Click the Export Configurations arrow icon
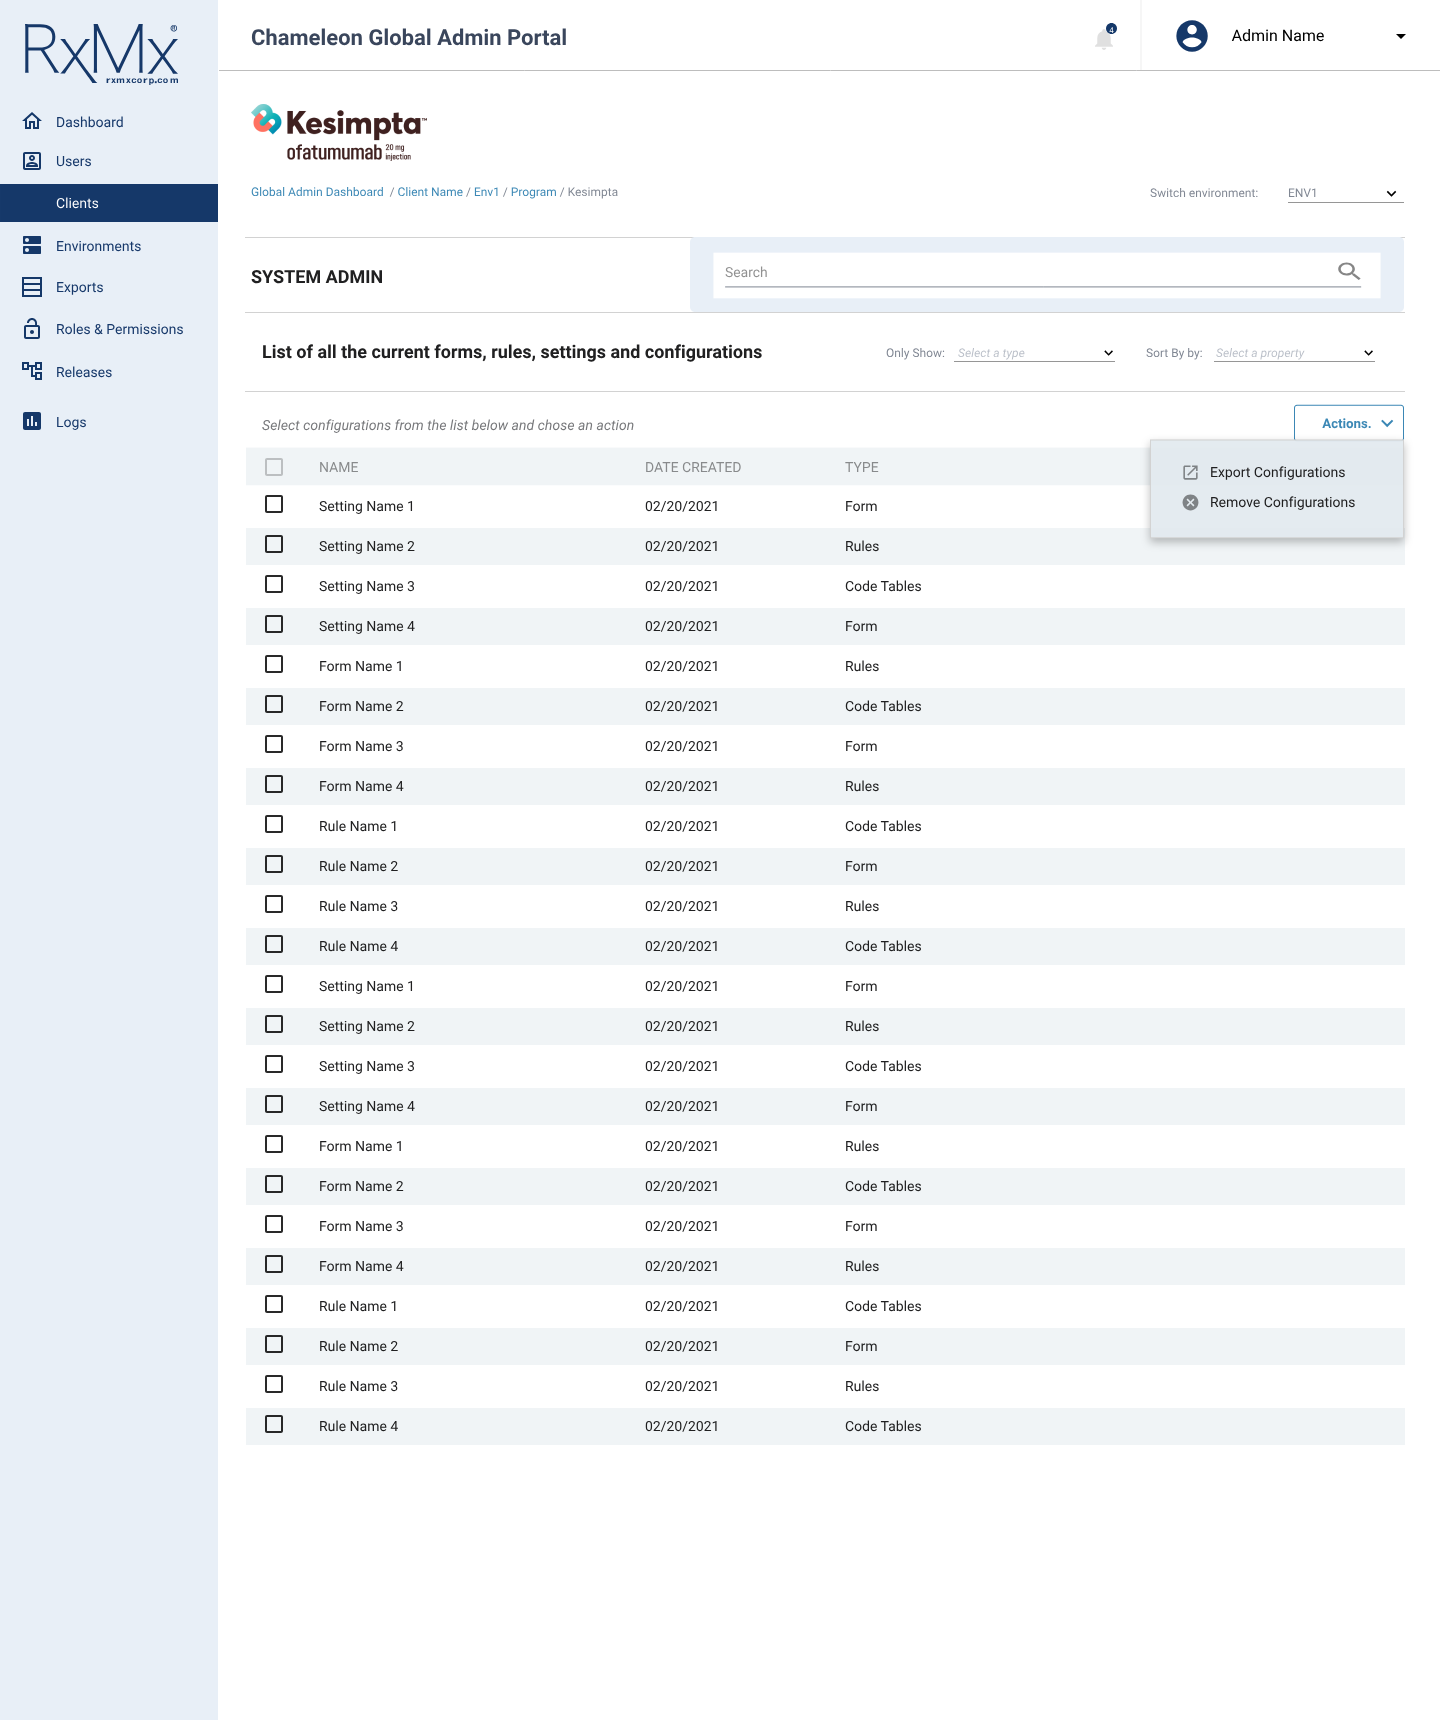 pyautogui.click(x=1190, y=472)
